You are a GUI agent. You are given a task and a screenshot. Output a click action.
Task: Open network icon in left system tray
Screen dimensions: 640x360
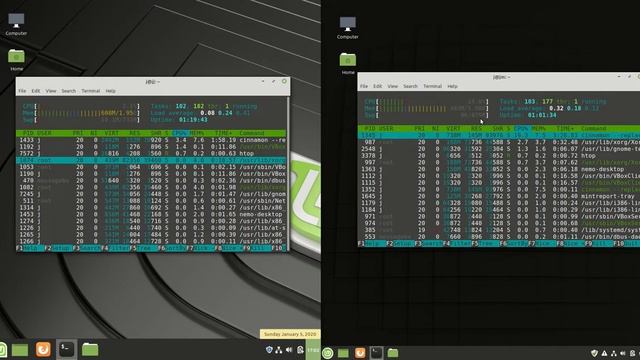[x=279, y=350]
